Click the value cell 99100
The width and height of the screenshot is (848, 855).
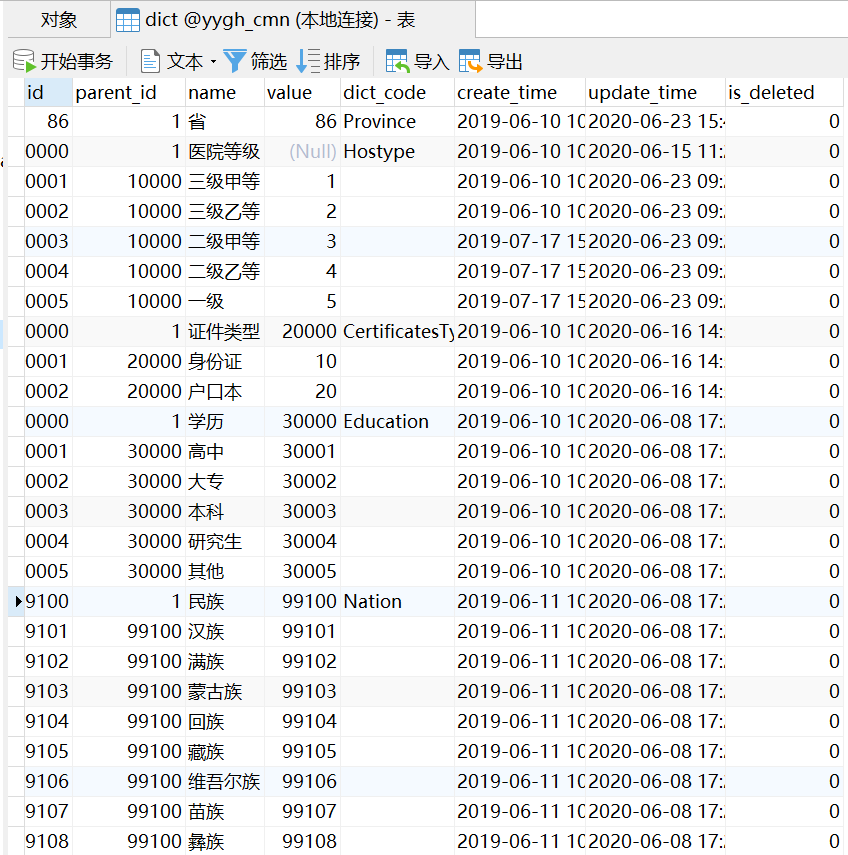302,601
